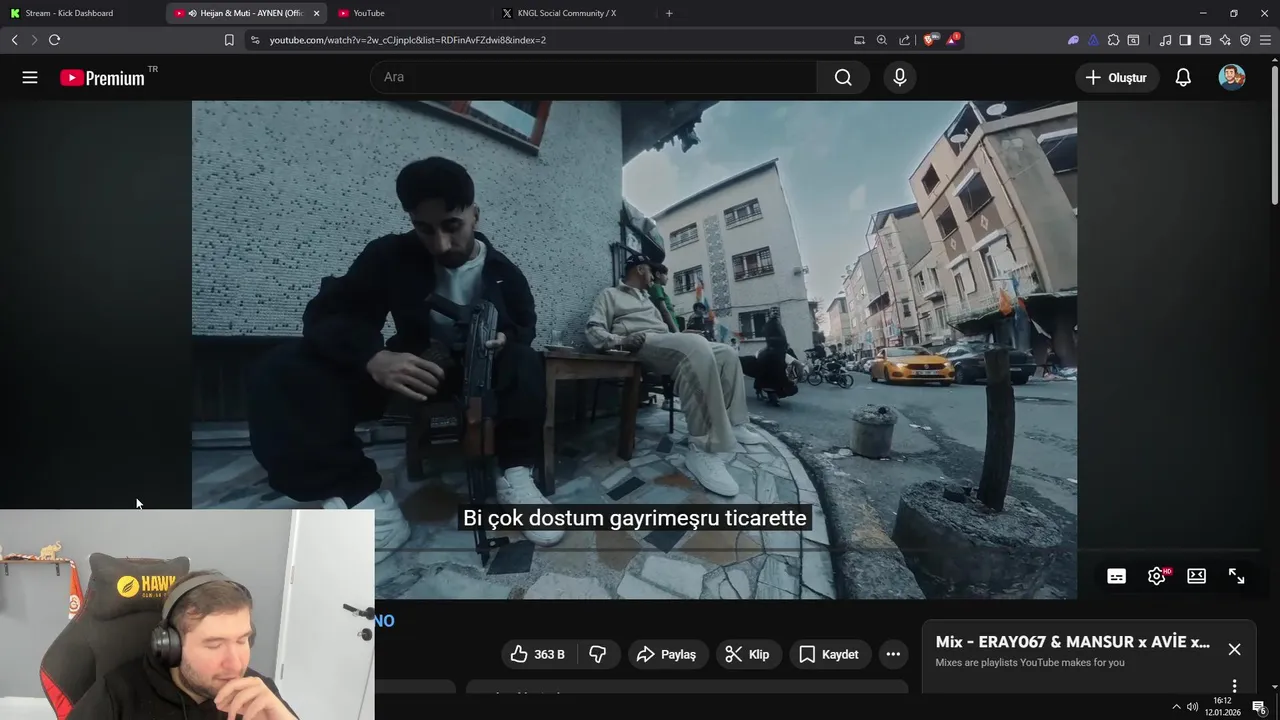This screenshot has width=1280, height=720.
Task: Open more actions ellipsis under video
Action: click(893, 654)
